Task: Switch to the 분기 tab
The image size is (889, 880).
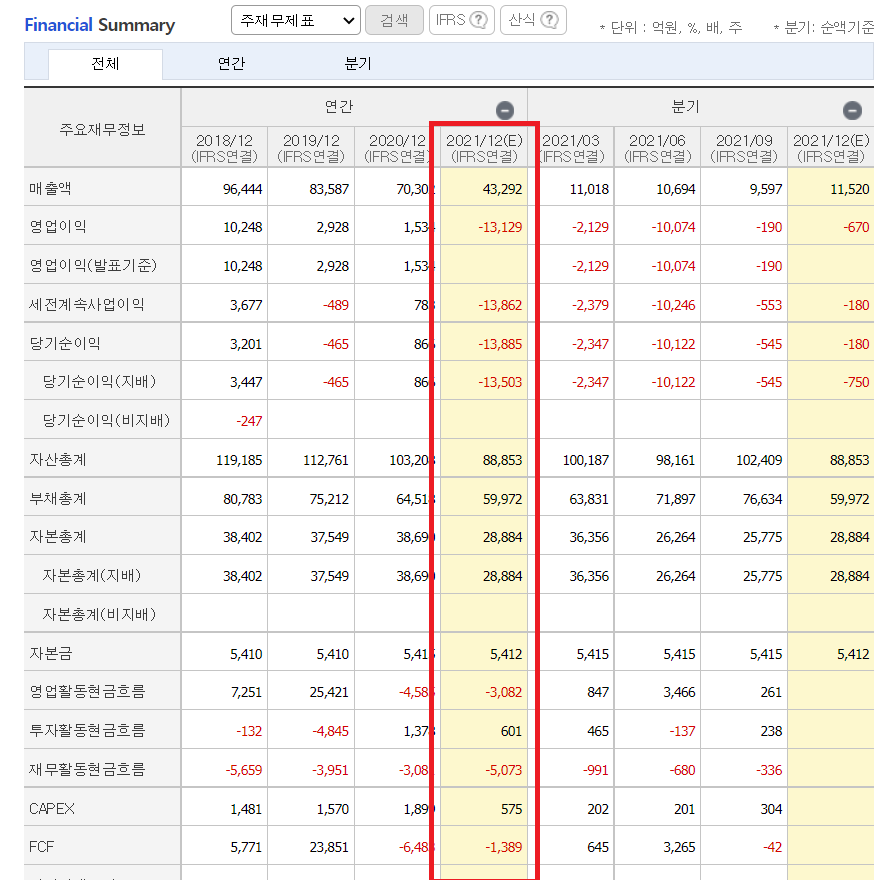Action: point(358,64)
